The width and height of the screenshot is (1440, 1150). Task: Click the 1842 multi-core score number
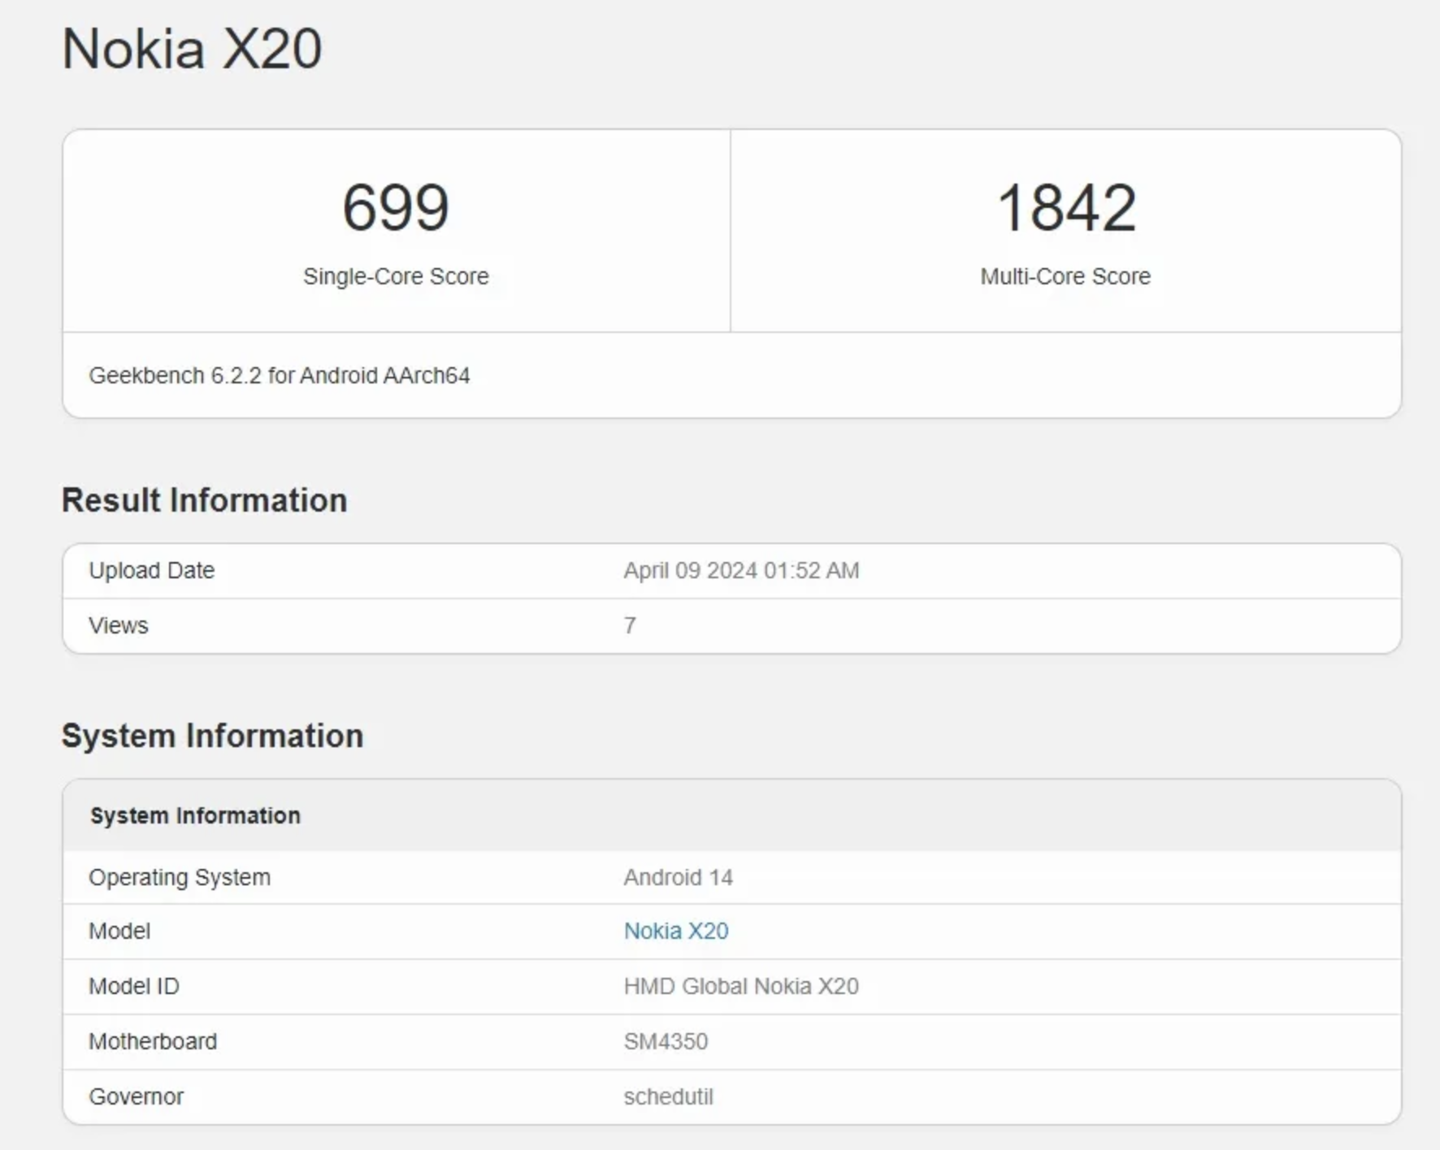(x=1066, y=208)
